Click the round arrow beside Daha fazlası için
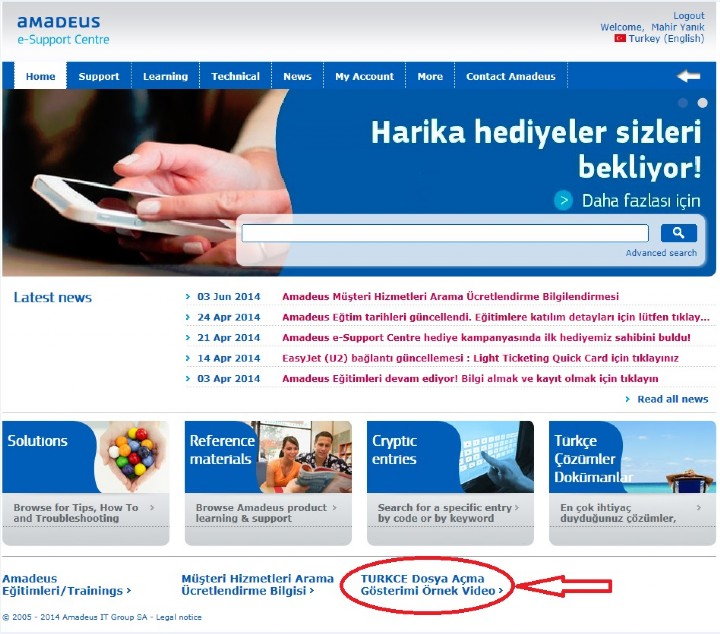Image resolution: width=720 pixels, height=634 pixels. [x=563, y=201]
